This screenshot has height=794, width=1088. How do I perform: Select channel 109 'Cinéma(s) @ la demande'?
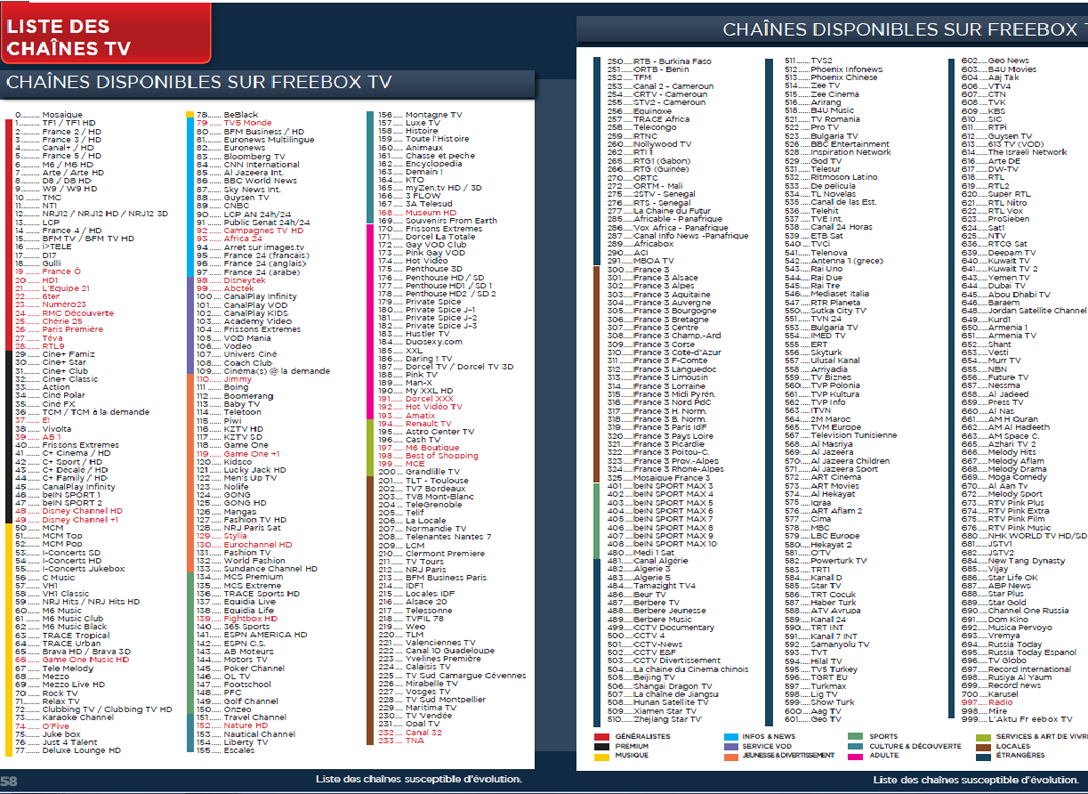tap(263, 371)
